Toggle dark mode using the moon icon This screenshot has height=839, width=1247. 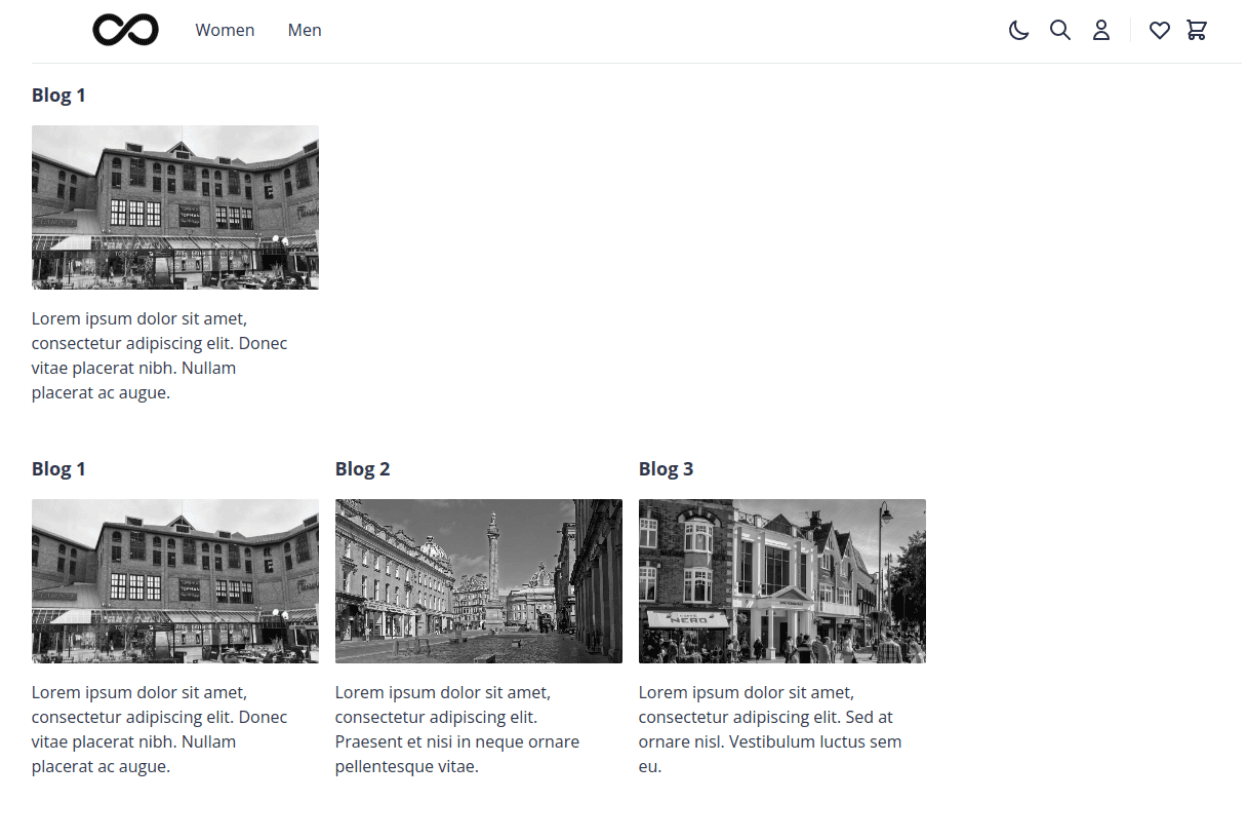(x=1018, y=30)
